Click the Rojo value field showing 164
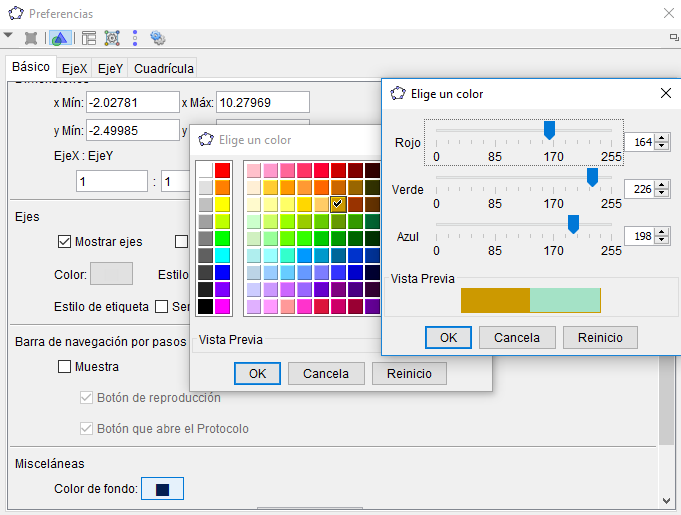 (x=640, y=142)
